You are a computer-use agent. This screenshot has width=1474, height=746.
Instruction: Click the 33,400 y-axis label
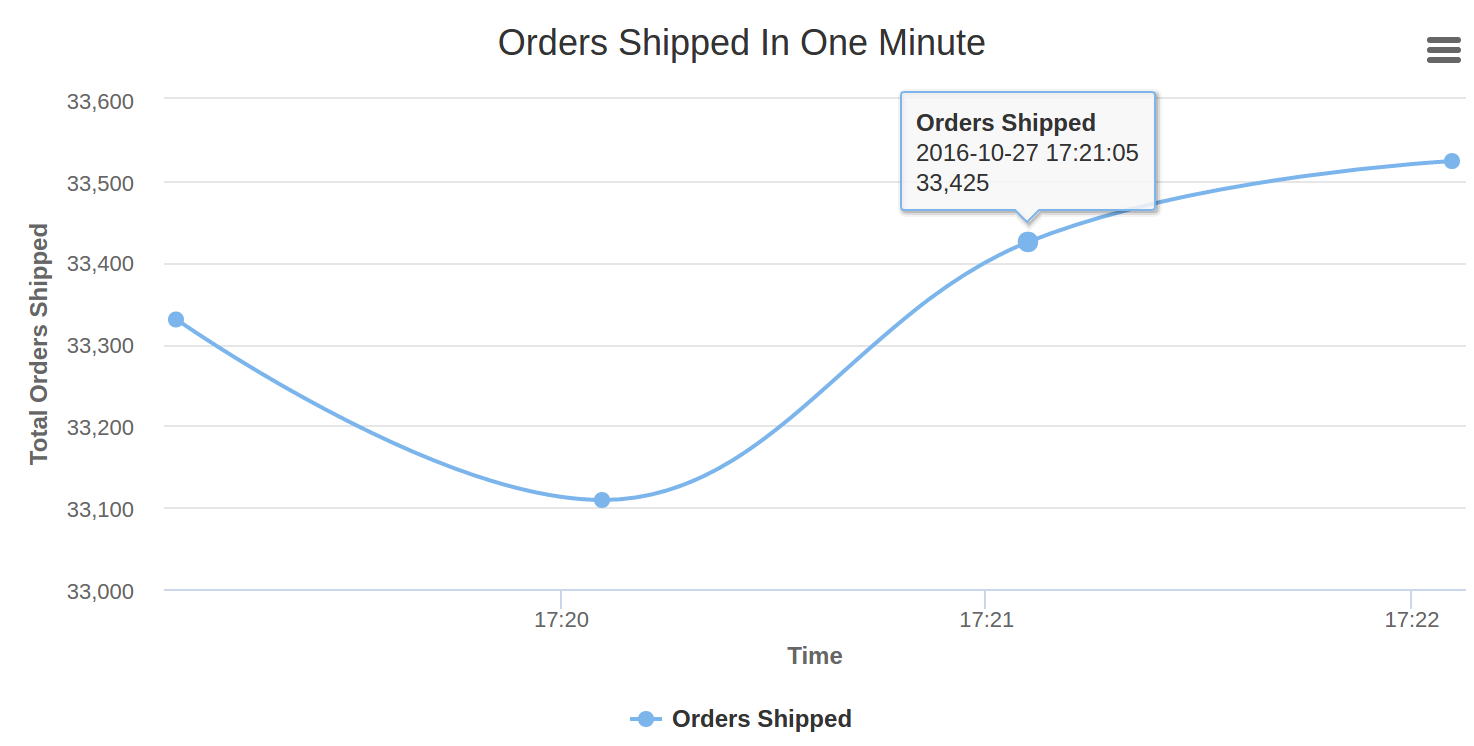pyautogui.click(x=100, y=264)
